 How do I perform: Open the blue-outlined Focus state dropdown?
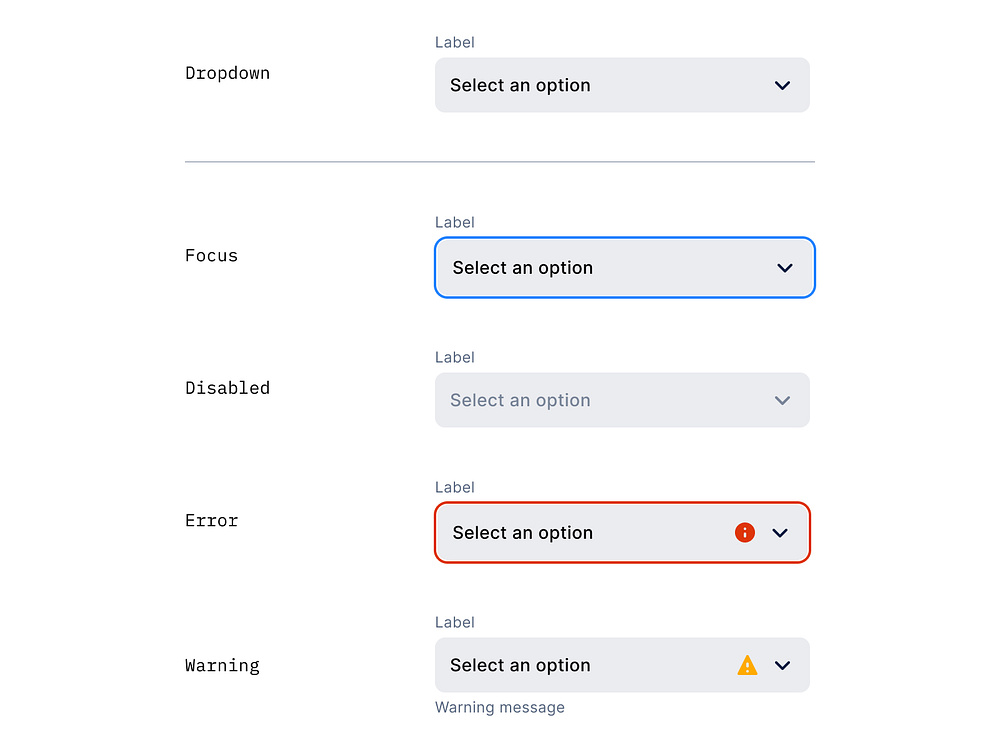pyautogui.click(x=600, y=267)
